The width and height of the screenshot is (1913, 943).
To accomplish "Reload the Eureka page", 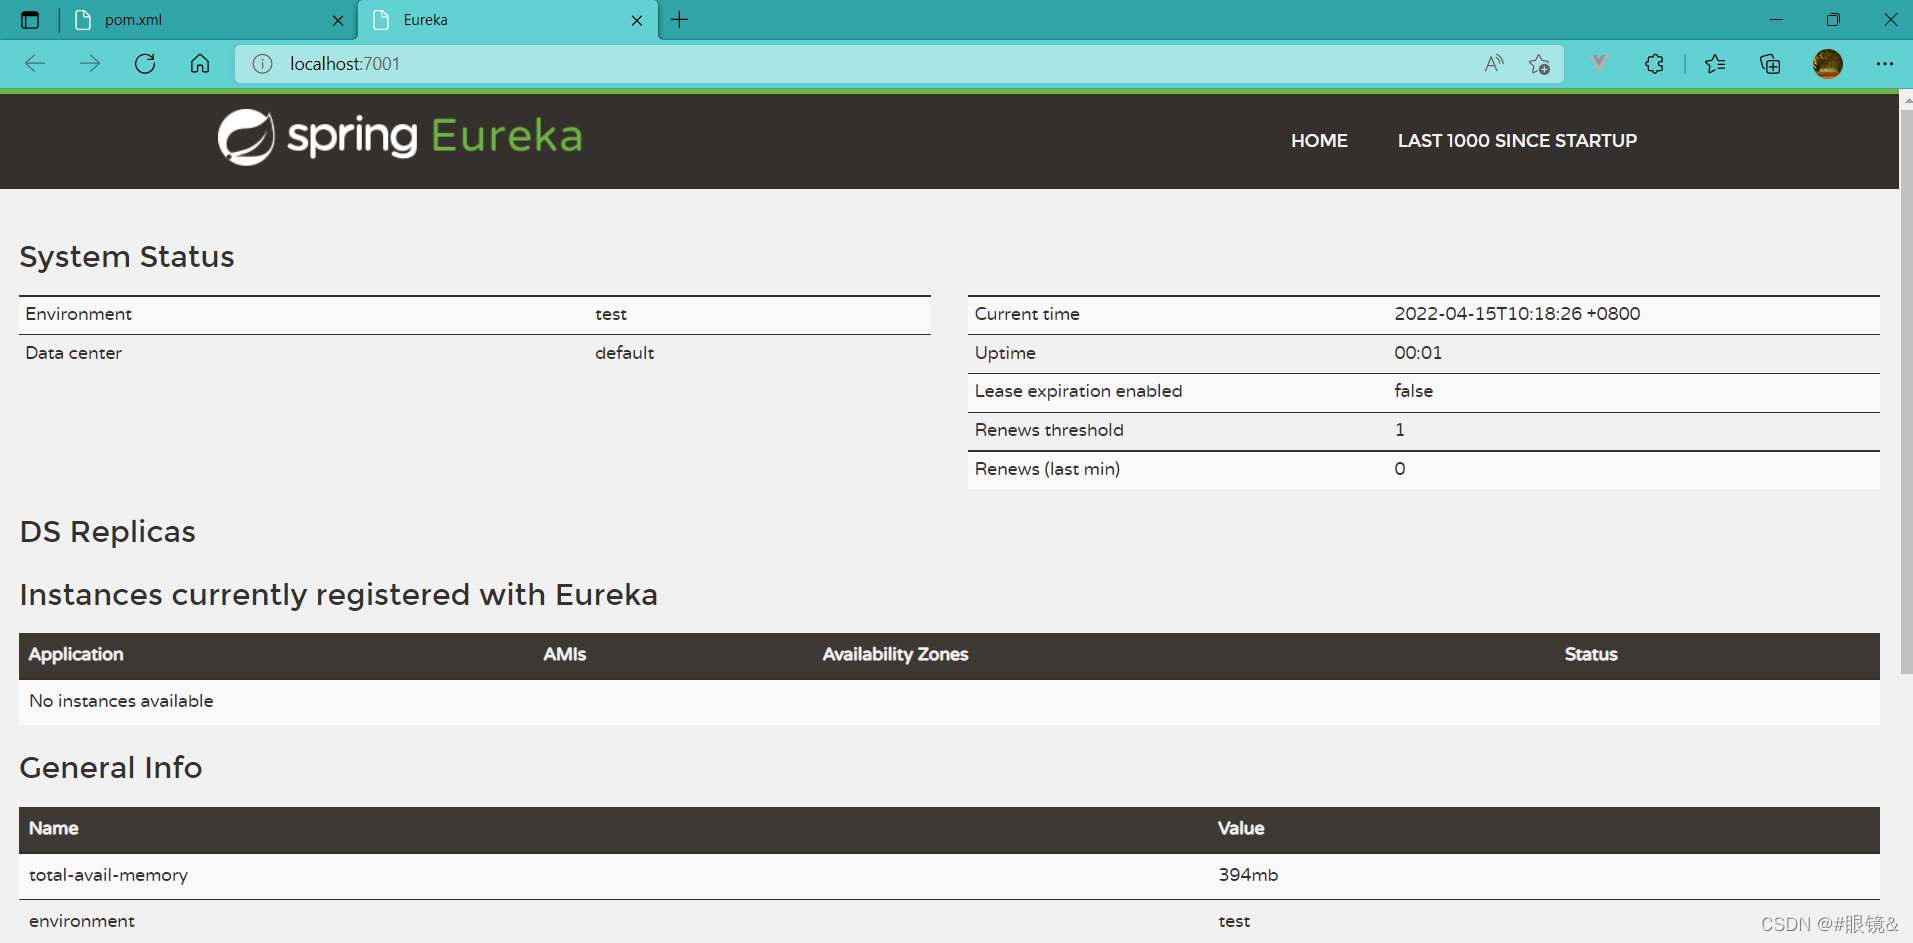I will click(x=145, y=64).
